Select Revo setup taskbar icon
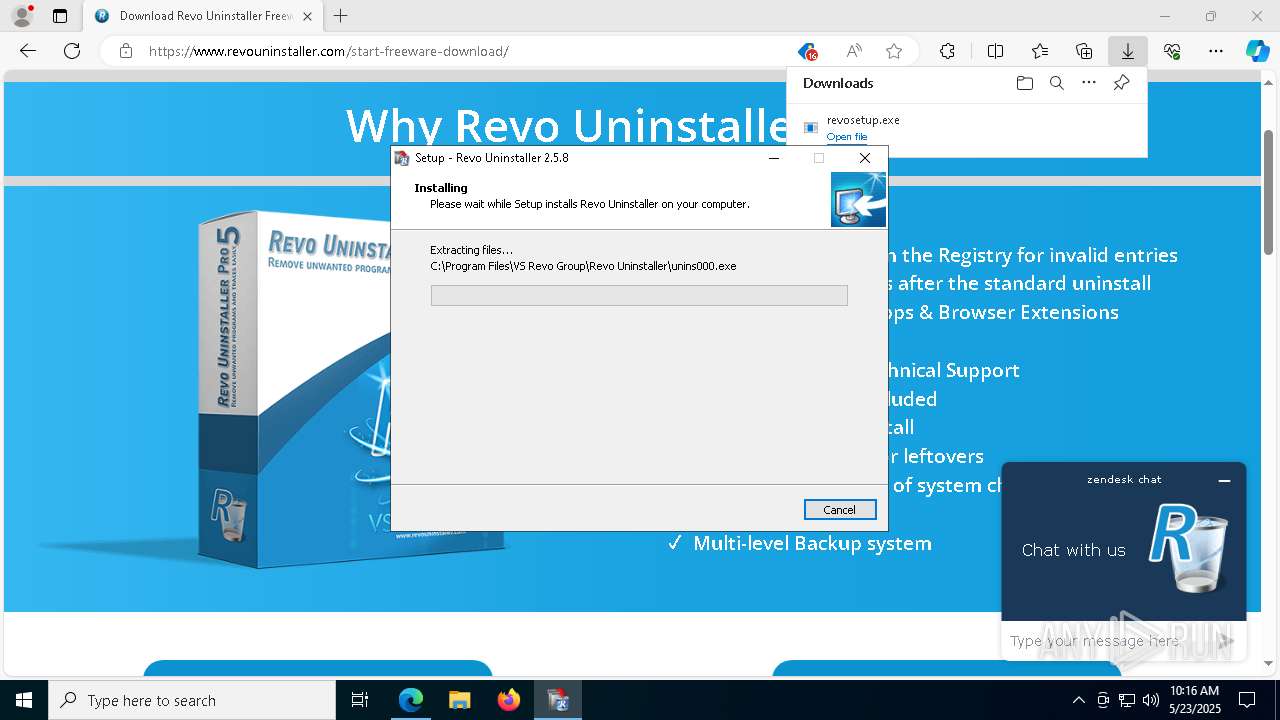1280x720 pixels. (557, 700)
